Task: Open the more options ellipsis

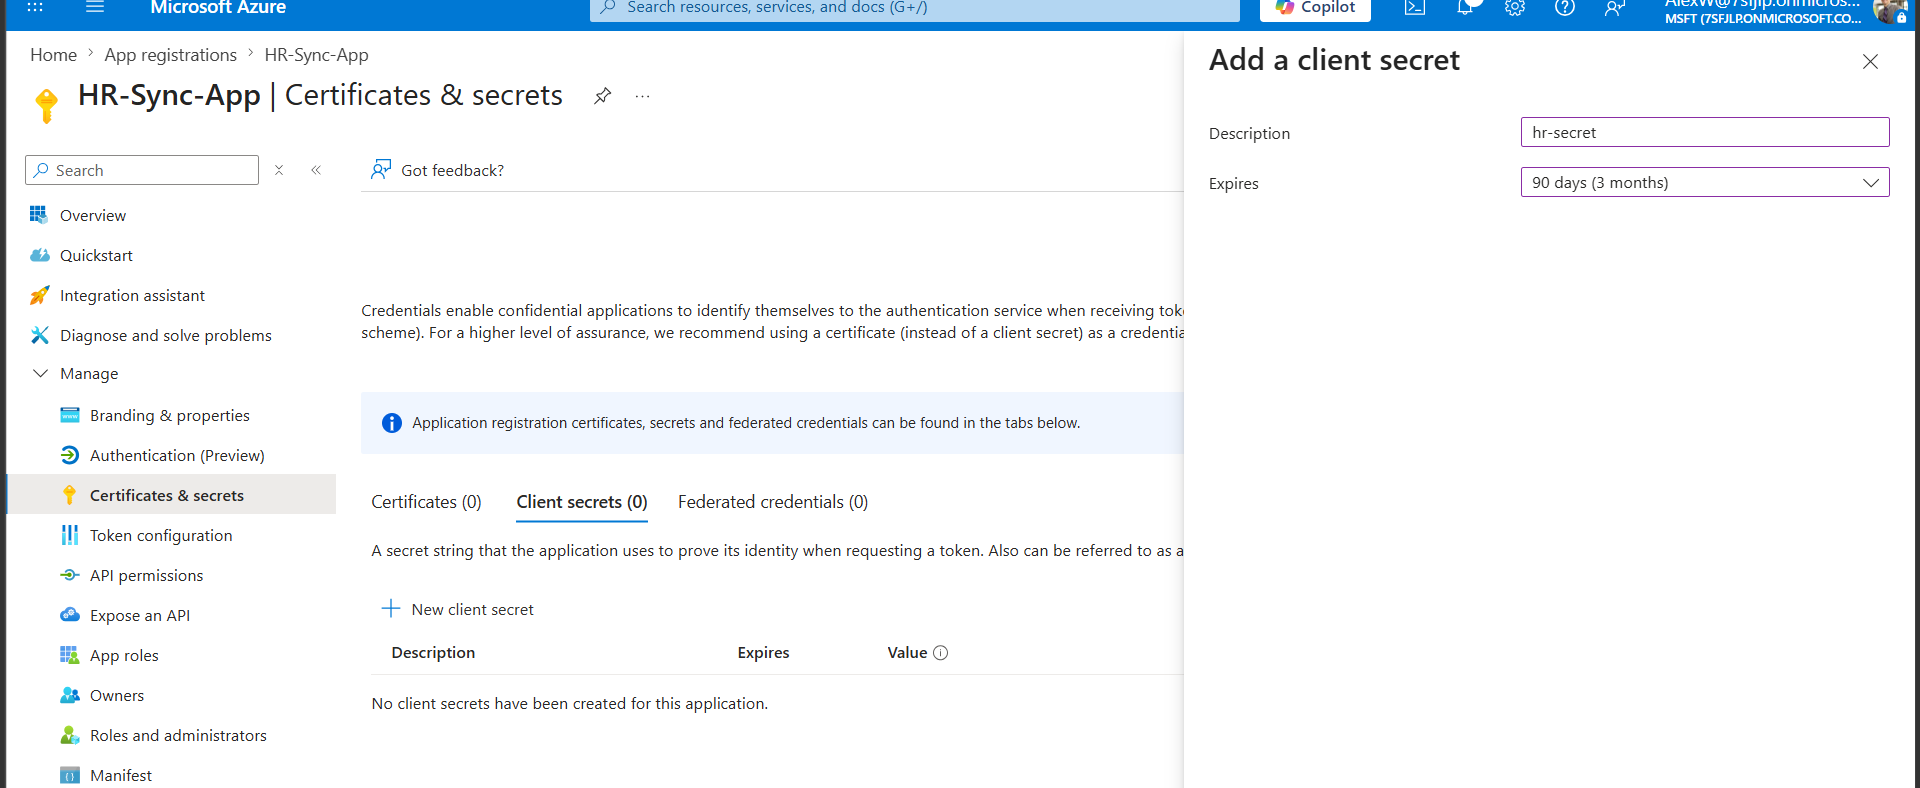Action: 643,96
